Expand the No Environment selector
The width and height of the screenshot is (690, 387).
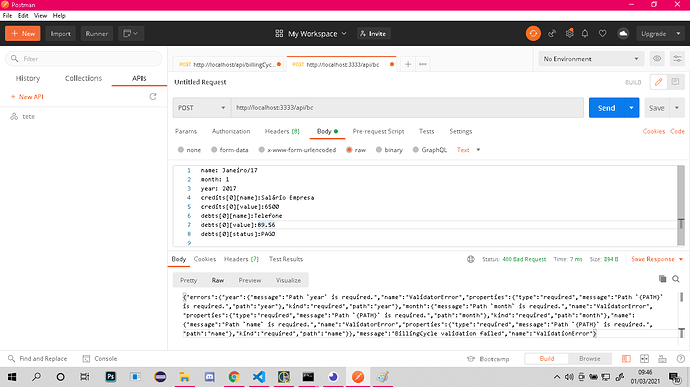pos(591,59)
